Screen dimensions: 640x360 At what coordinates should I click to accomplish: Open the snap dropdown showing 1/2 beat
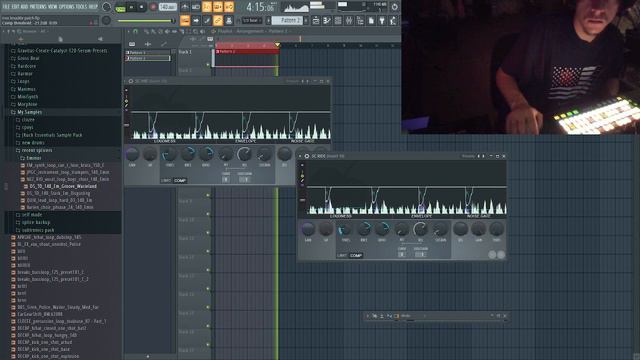pyautogui.click(x=252, y=20)
